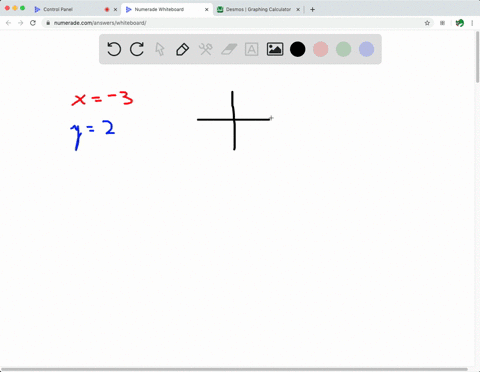480x372 pixels.
Task: Bookmark this page with star icon
Action: pyautogui.click(x=427, y=23)
